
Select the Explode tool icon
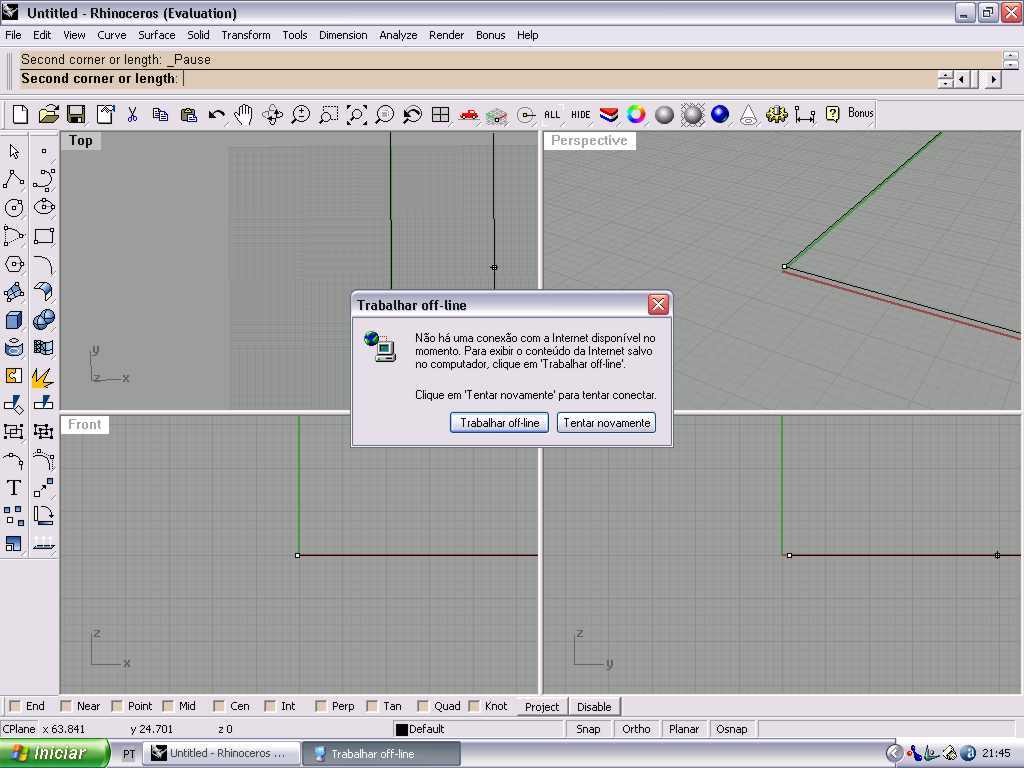tap(43, 377)
